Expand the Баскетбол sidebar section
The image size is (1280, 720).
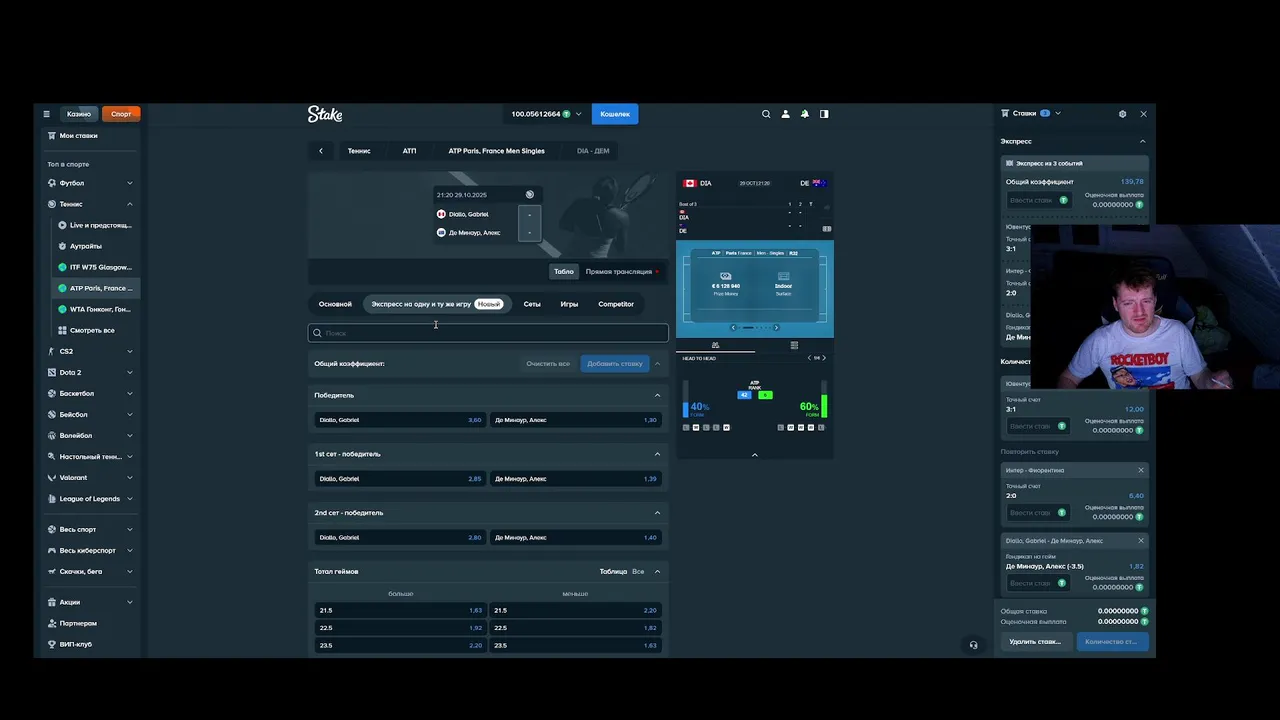pos(130,393)
